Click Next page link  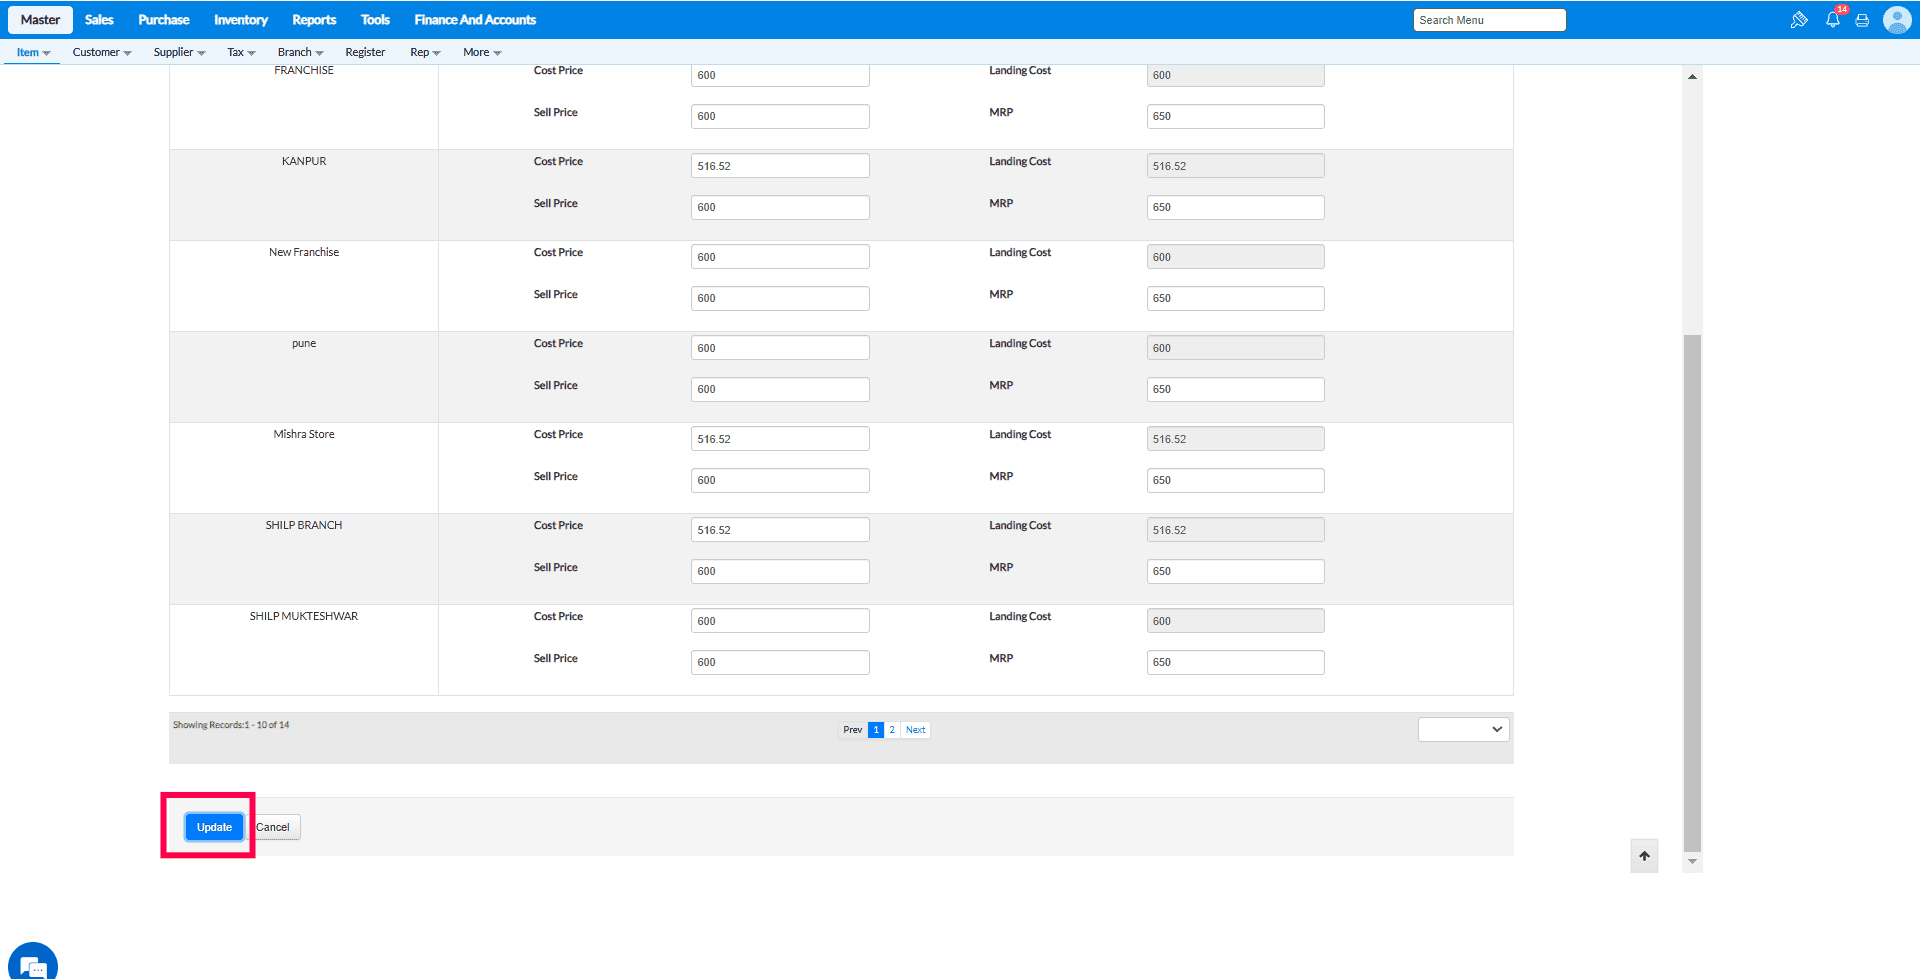coord(915,730)
